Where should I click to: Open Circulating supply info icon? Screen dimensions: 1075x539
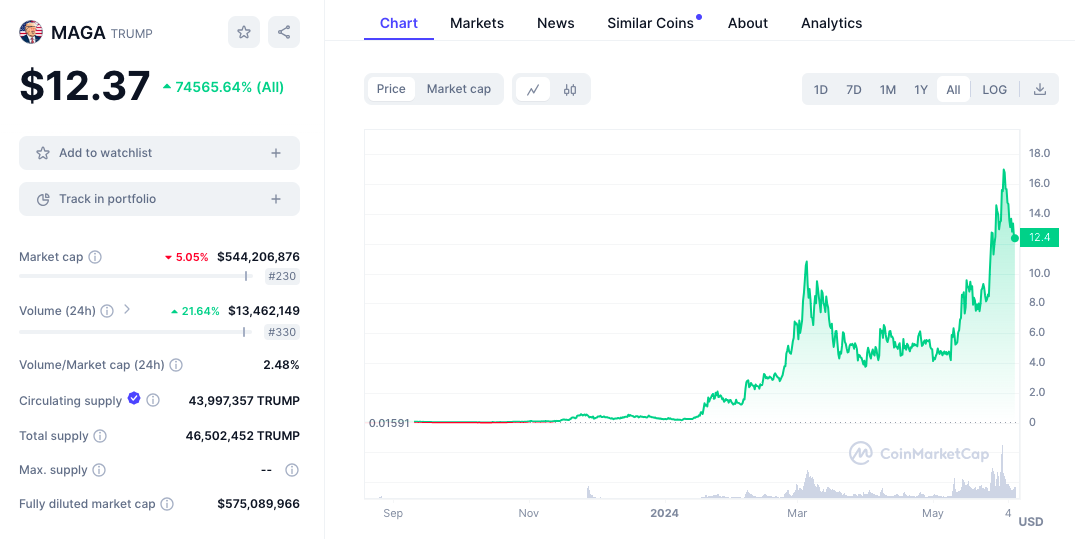153,400
